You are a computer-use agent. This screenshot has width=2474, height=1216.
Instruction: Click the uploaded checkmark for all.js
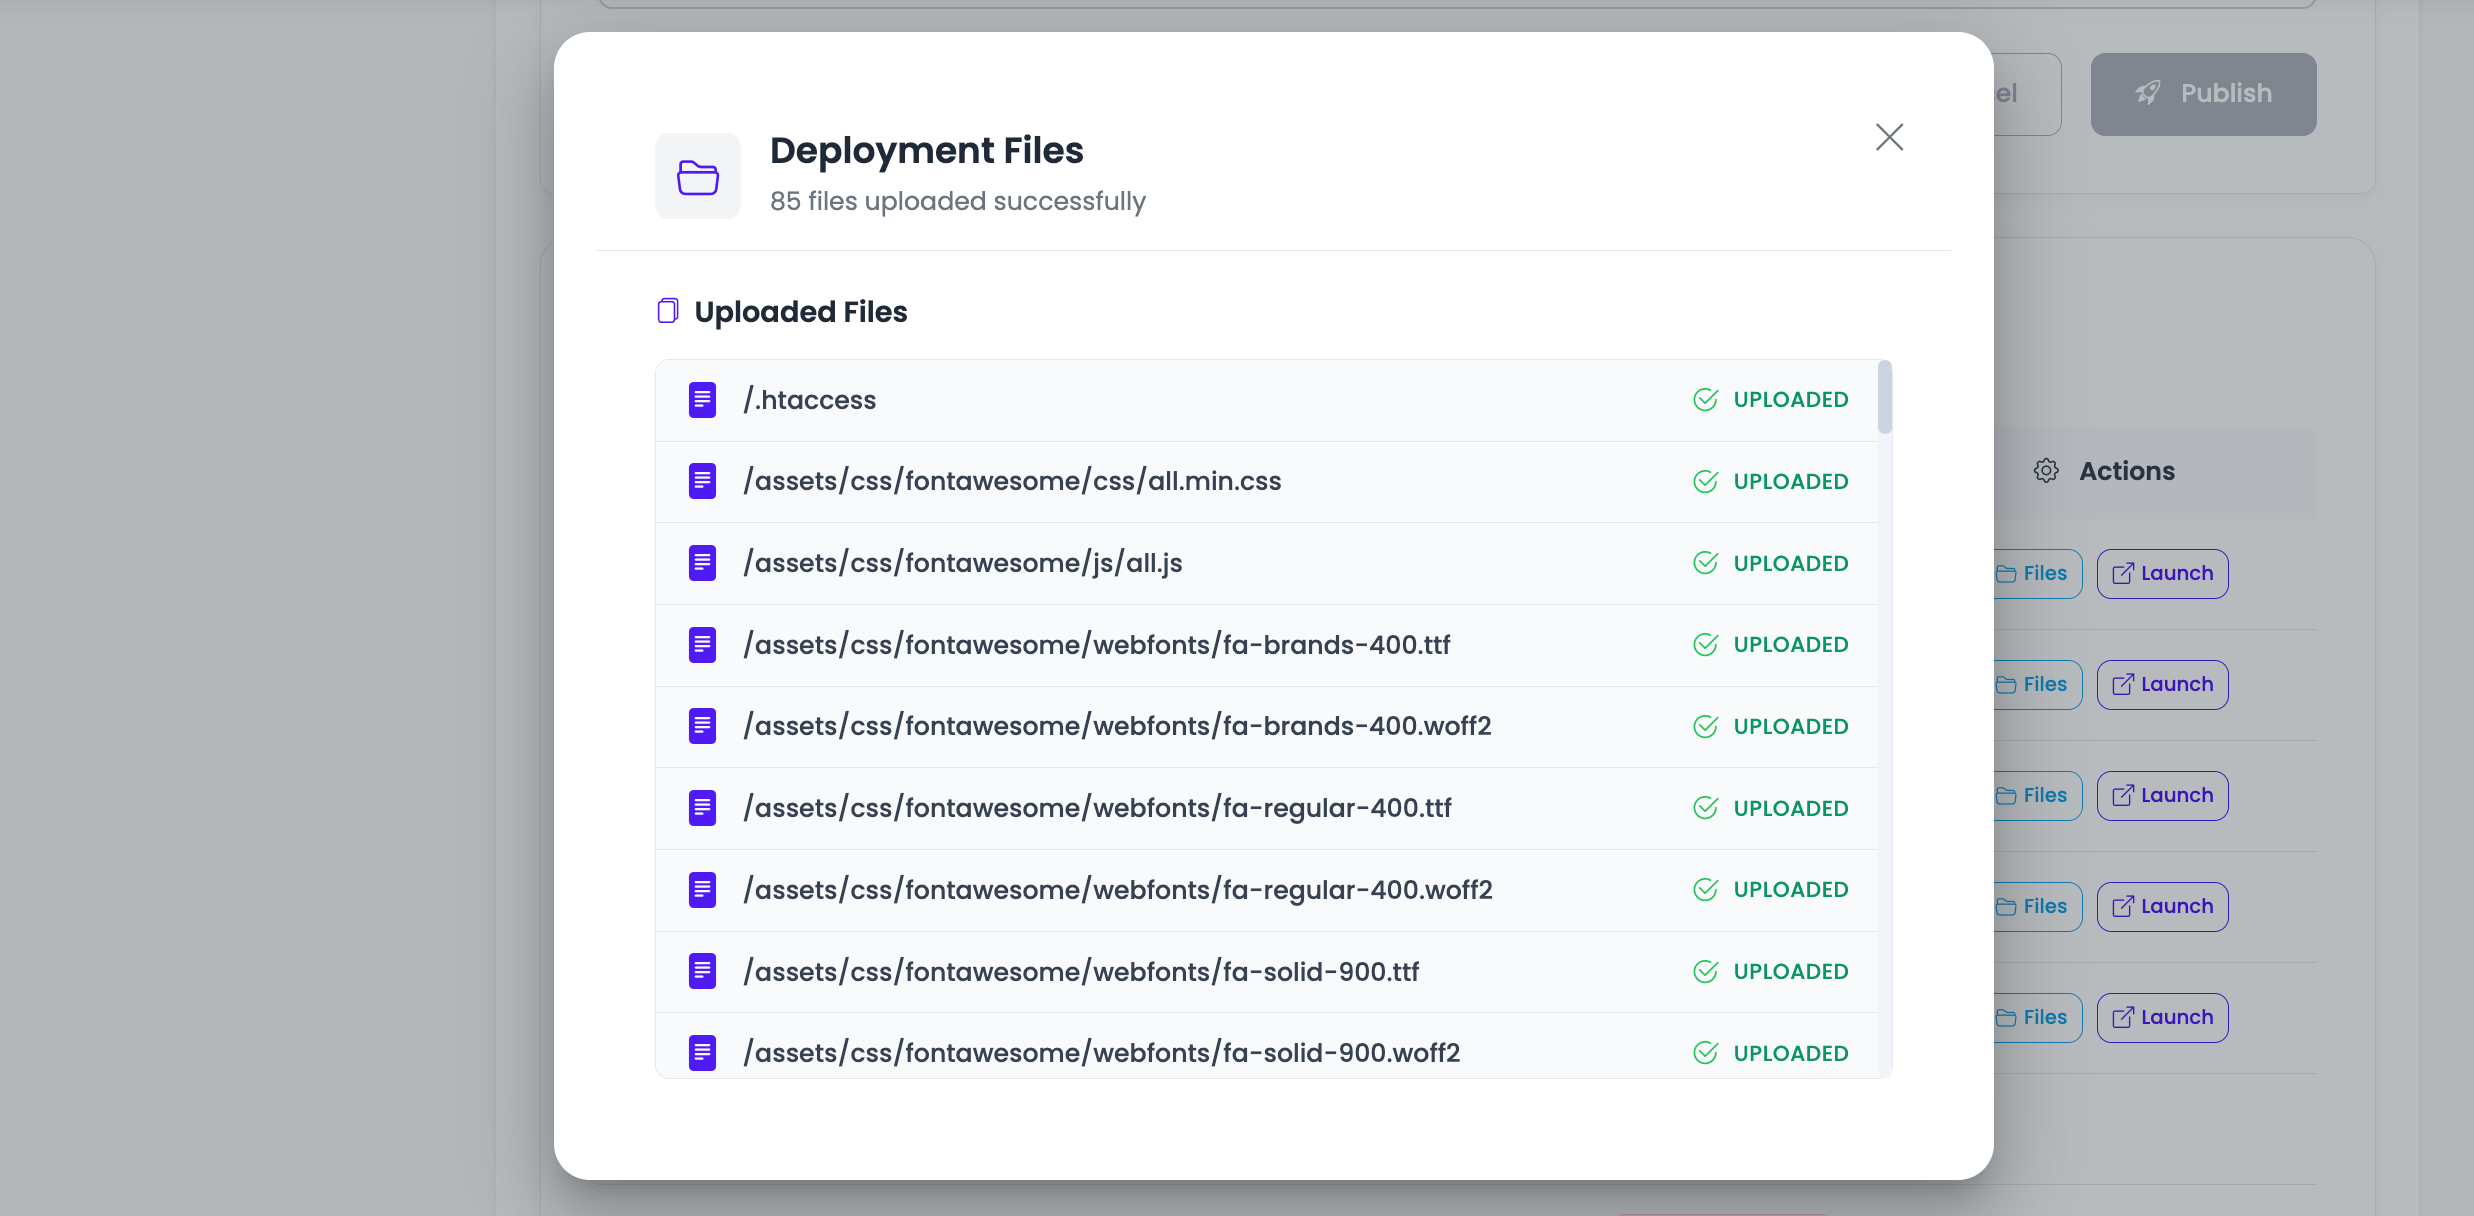click(x=1706, y=563)
